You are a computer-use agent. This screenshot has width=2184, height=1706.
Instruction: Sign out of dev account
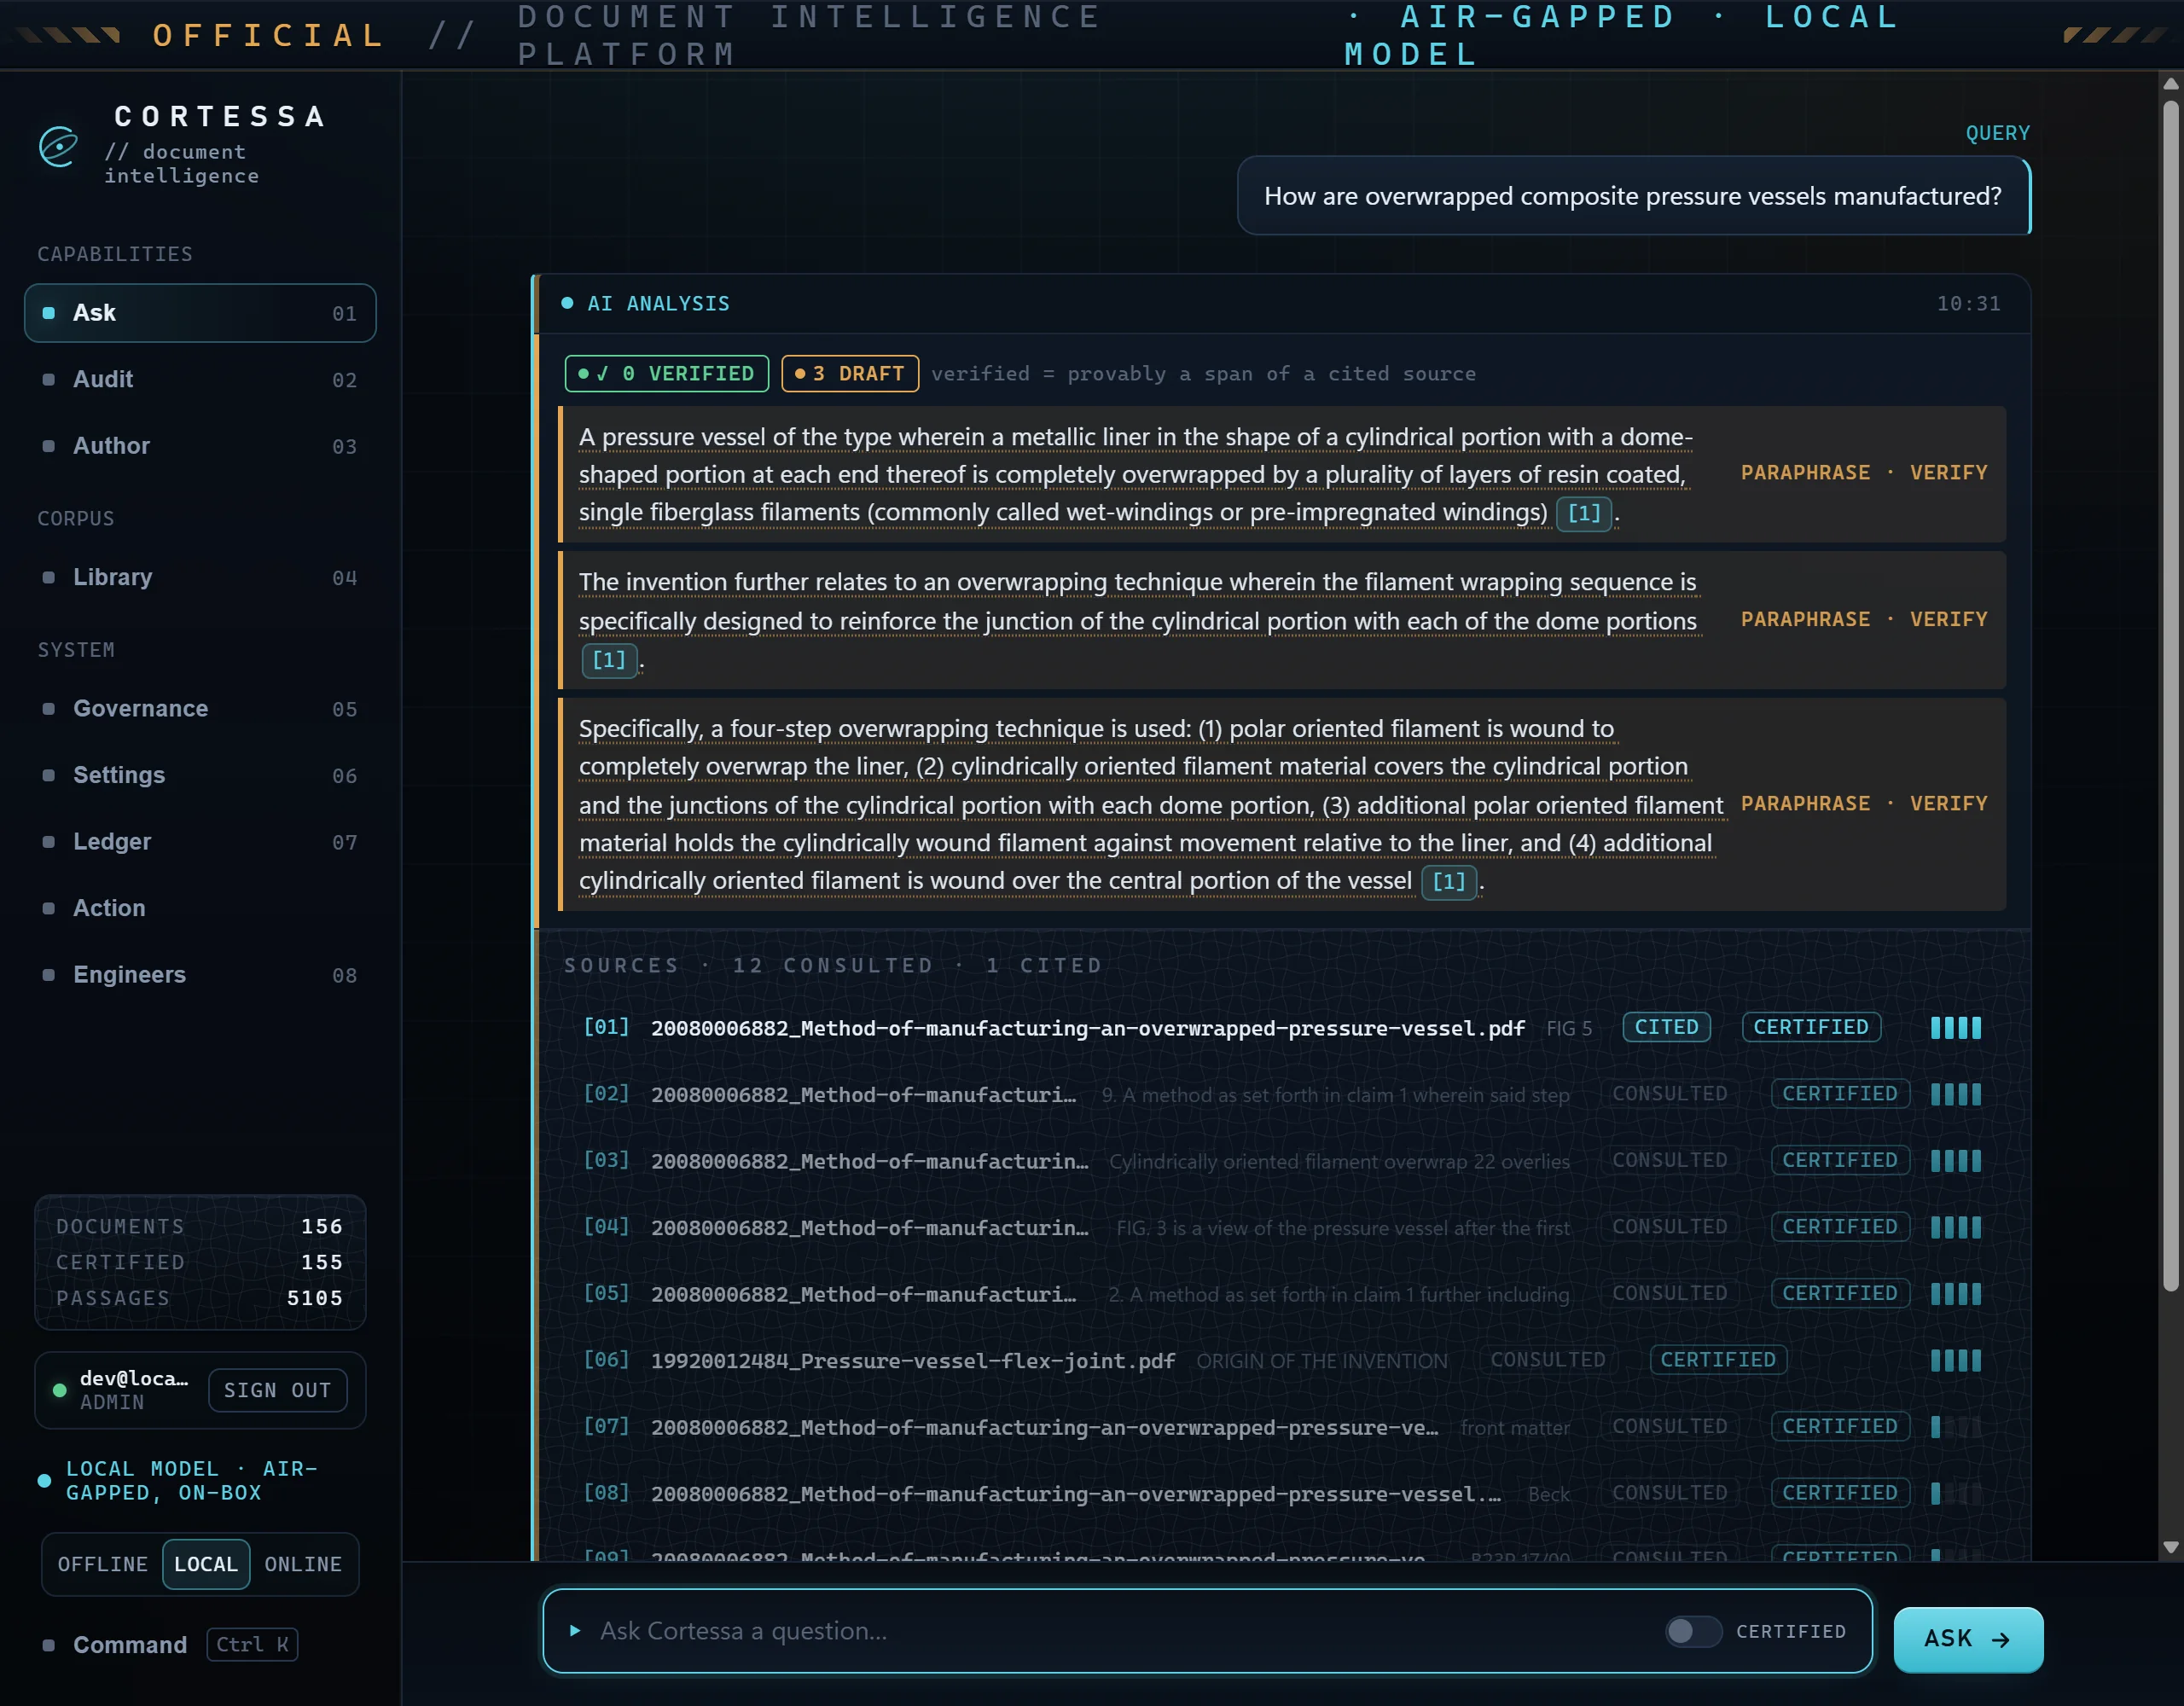coord(277,1390)
